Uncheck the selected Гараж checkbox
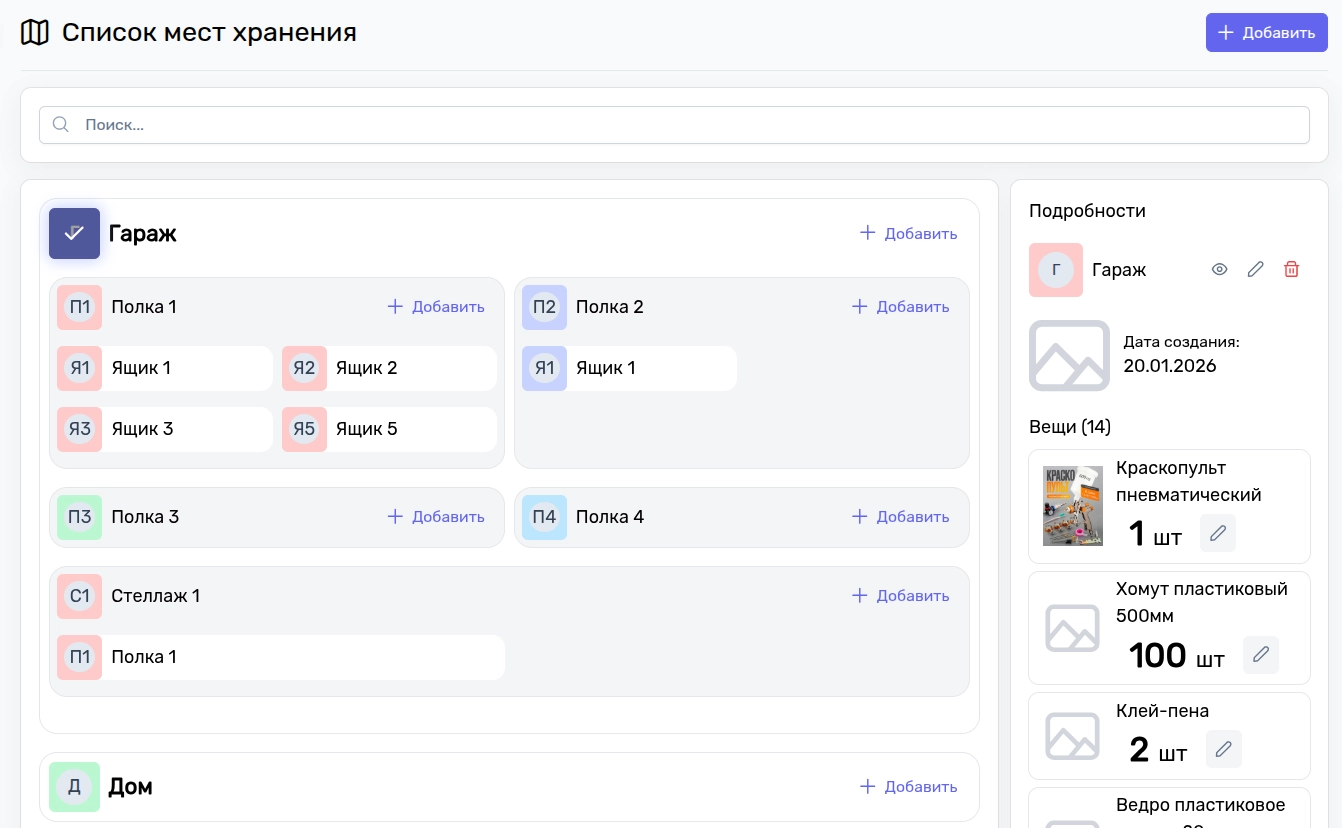Screen dimensions: 1342x828 point(74,233)
